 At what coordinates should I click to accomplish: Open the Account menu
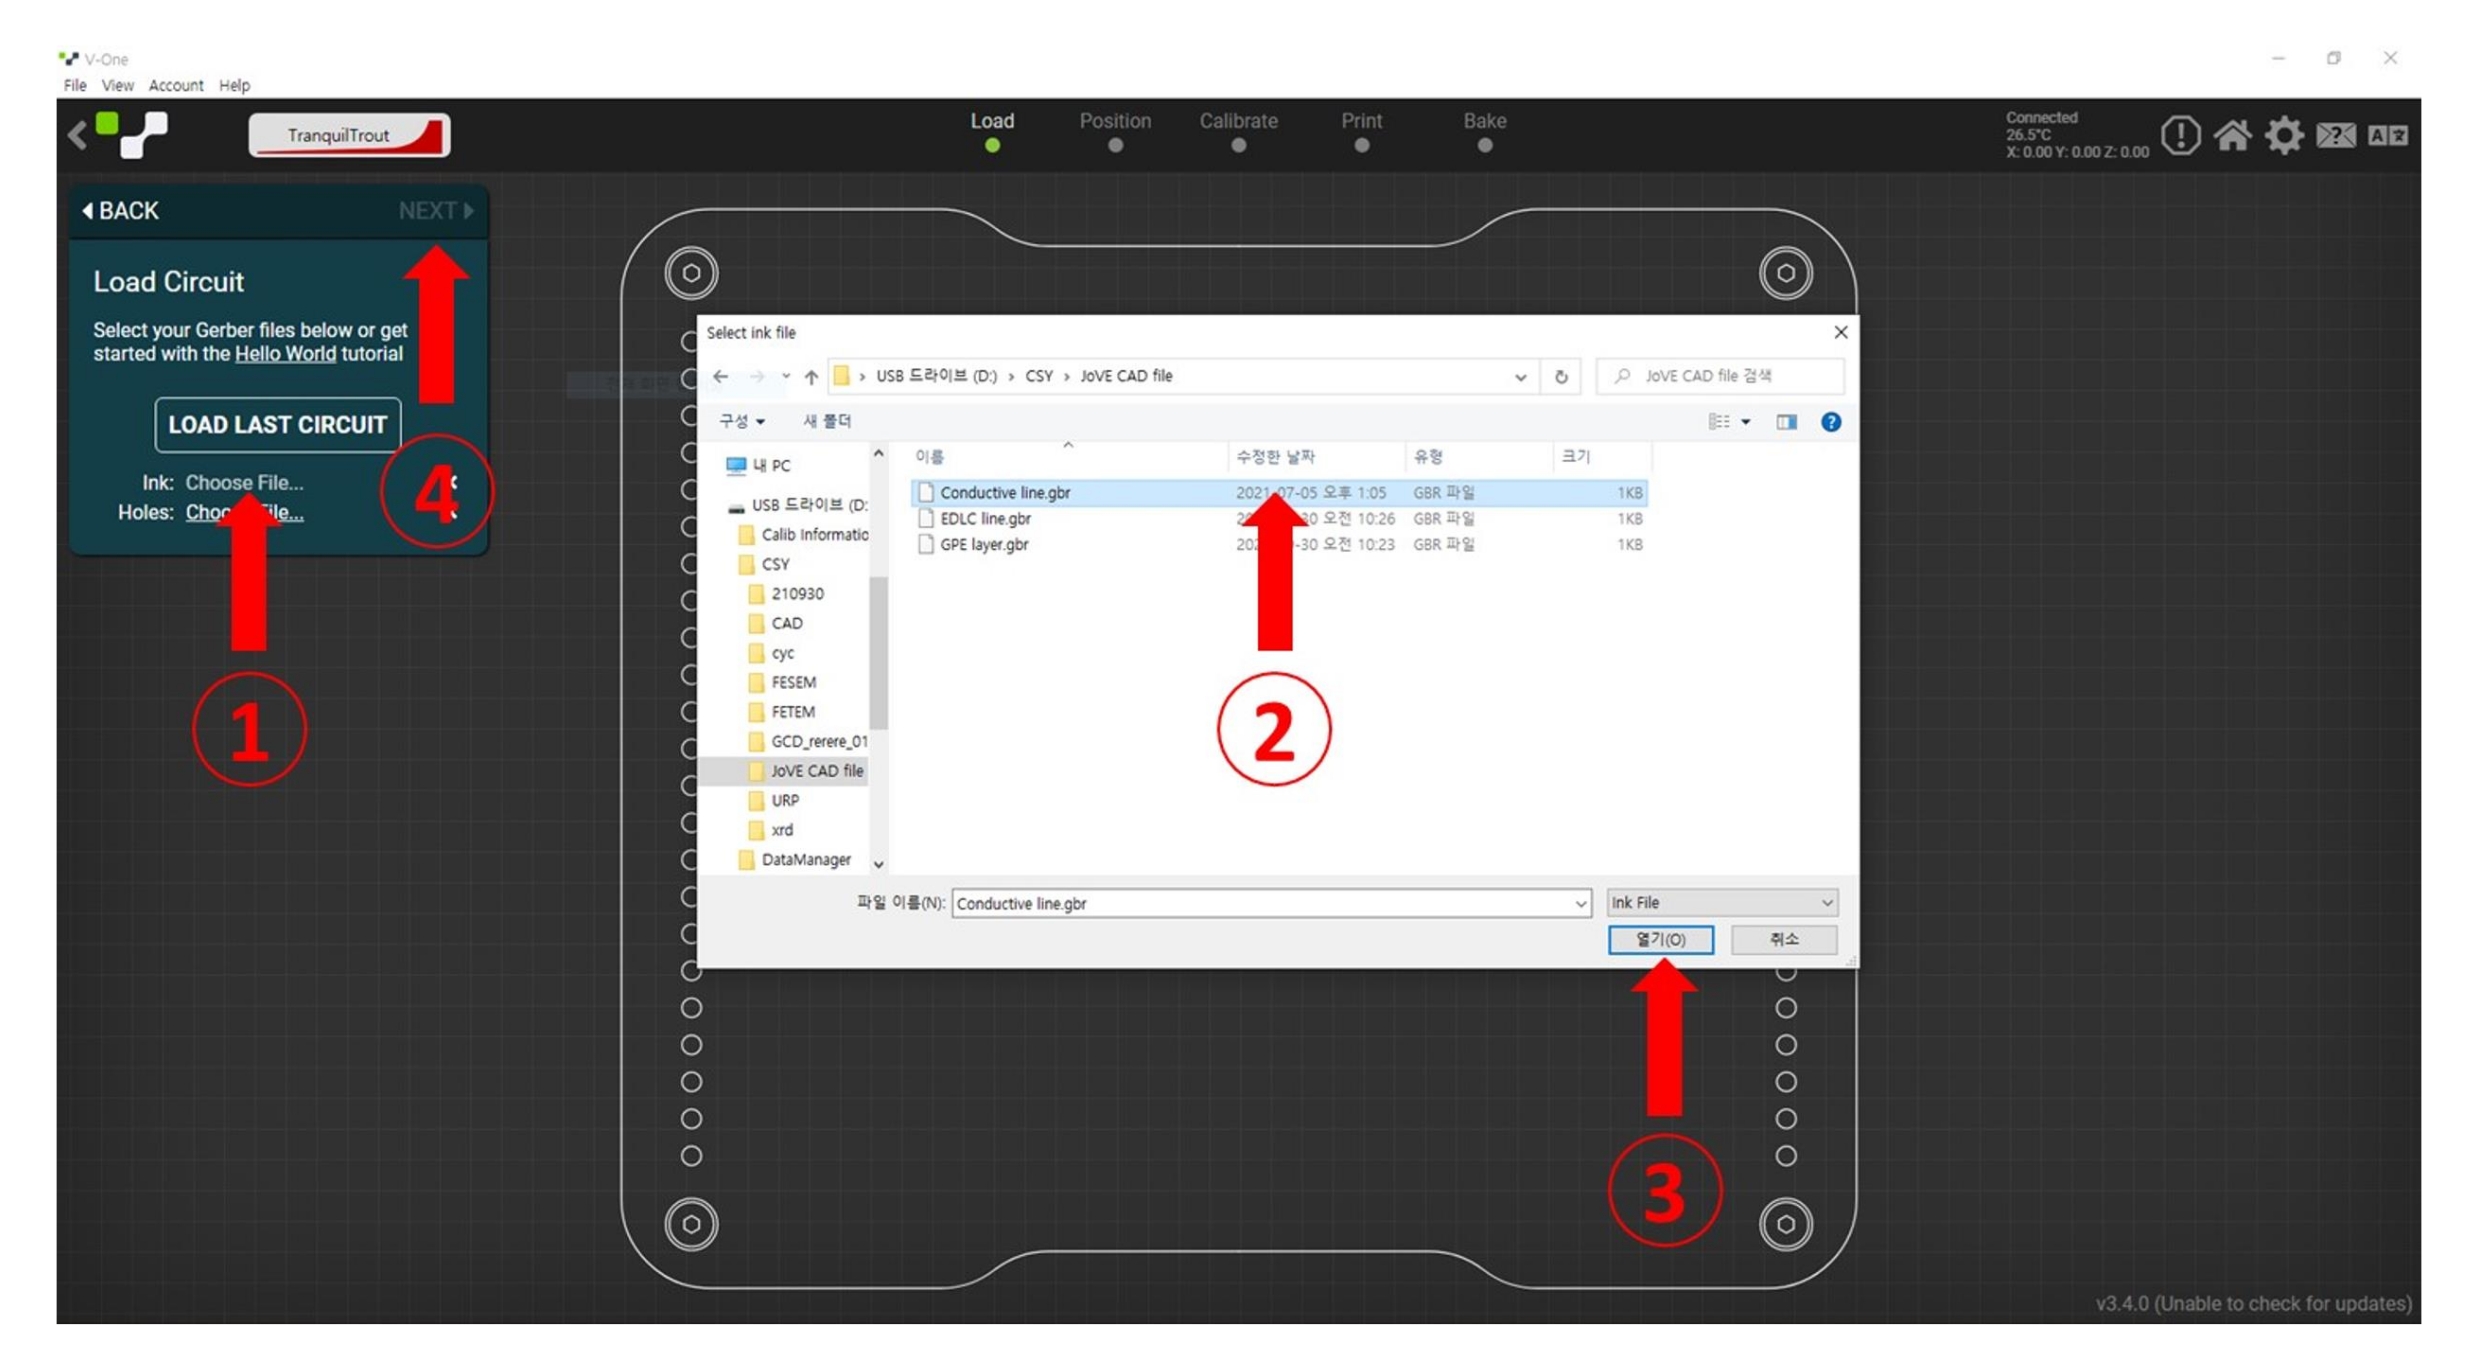(175, 85)
